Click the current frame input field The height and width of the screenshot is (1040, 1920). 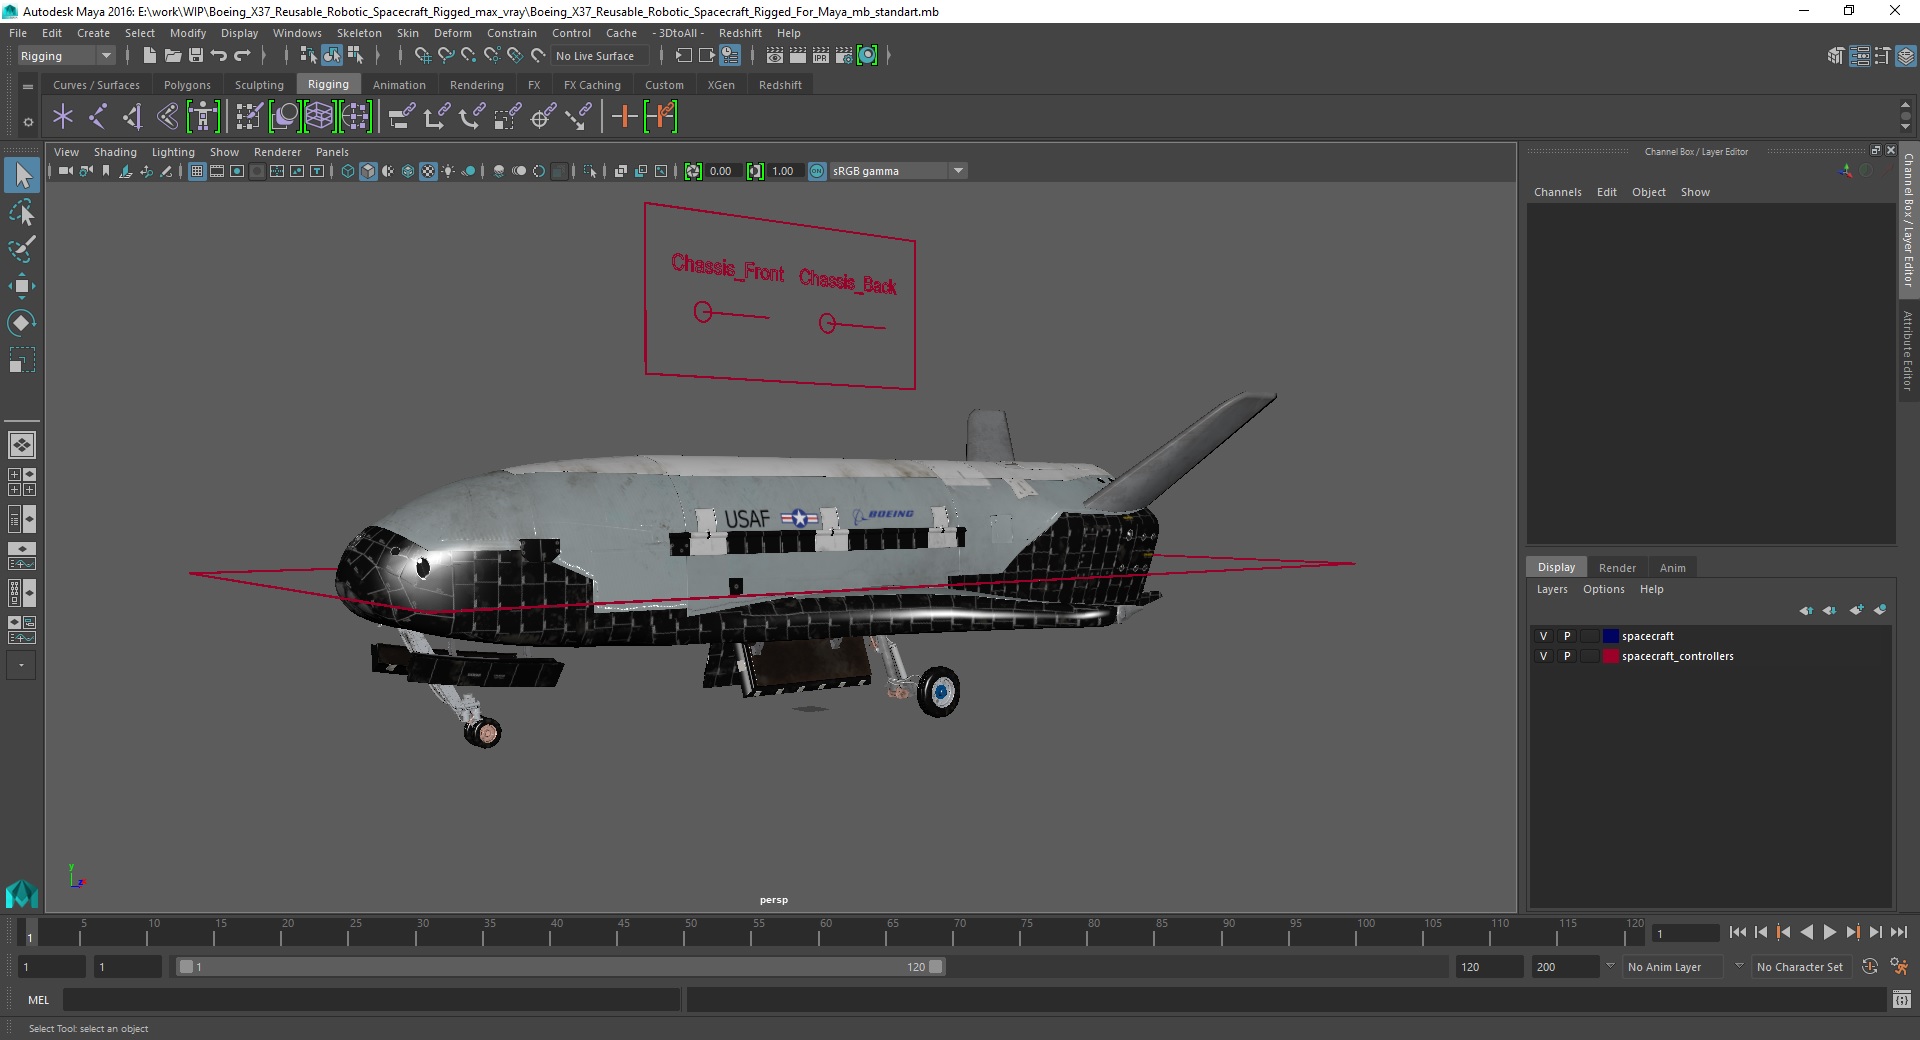click(1685, 934)
